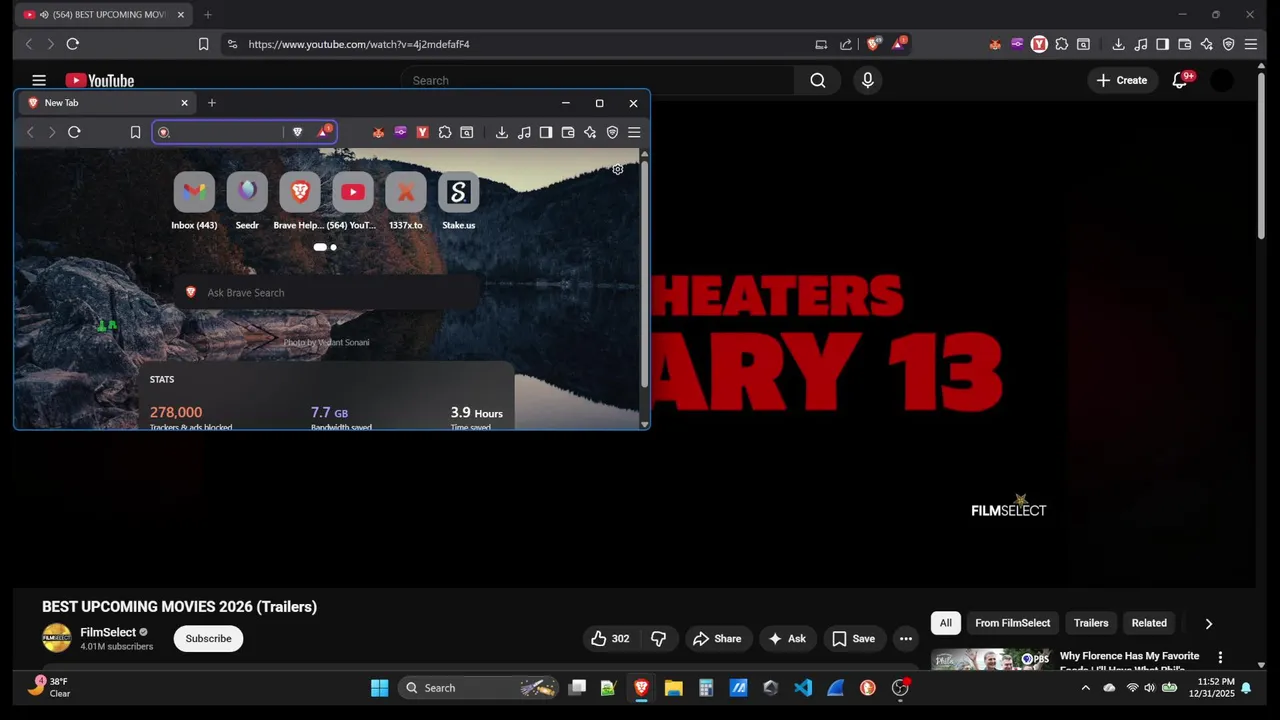The height and width of the screenshot is (720, 1280).
Task: Open YouTube notifications bell
Action: 1180,81
